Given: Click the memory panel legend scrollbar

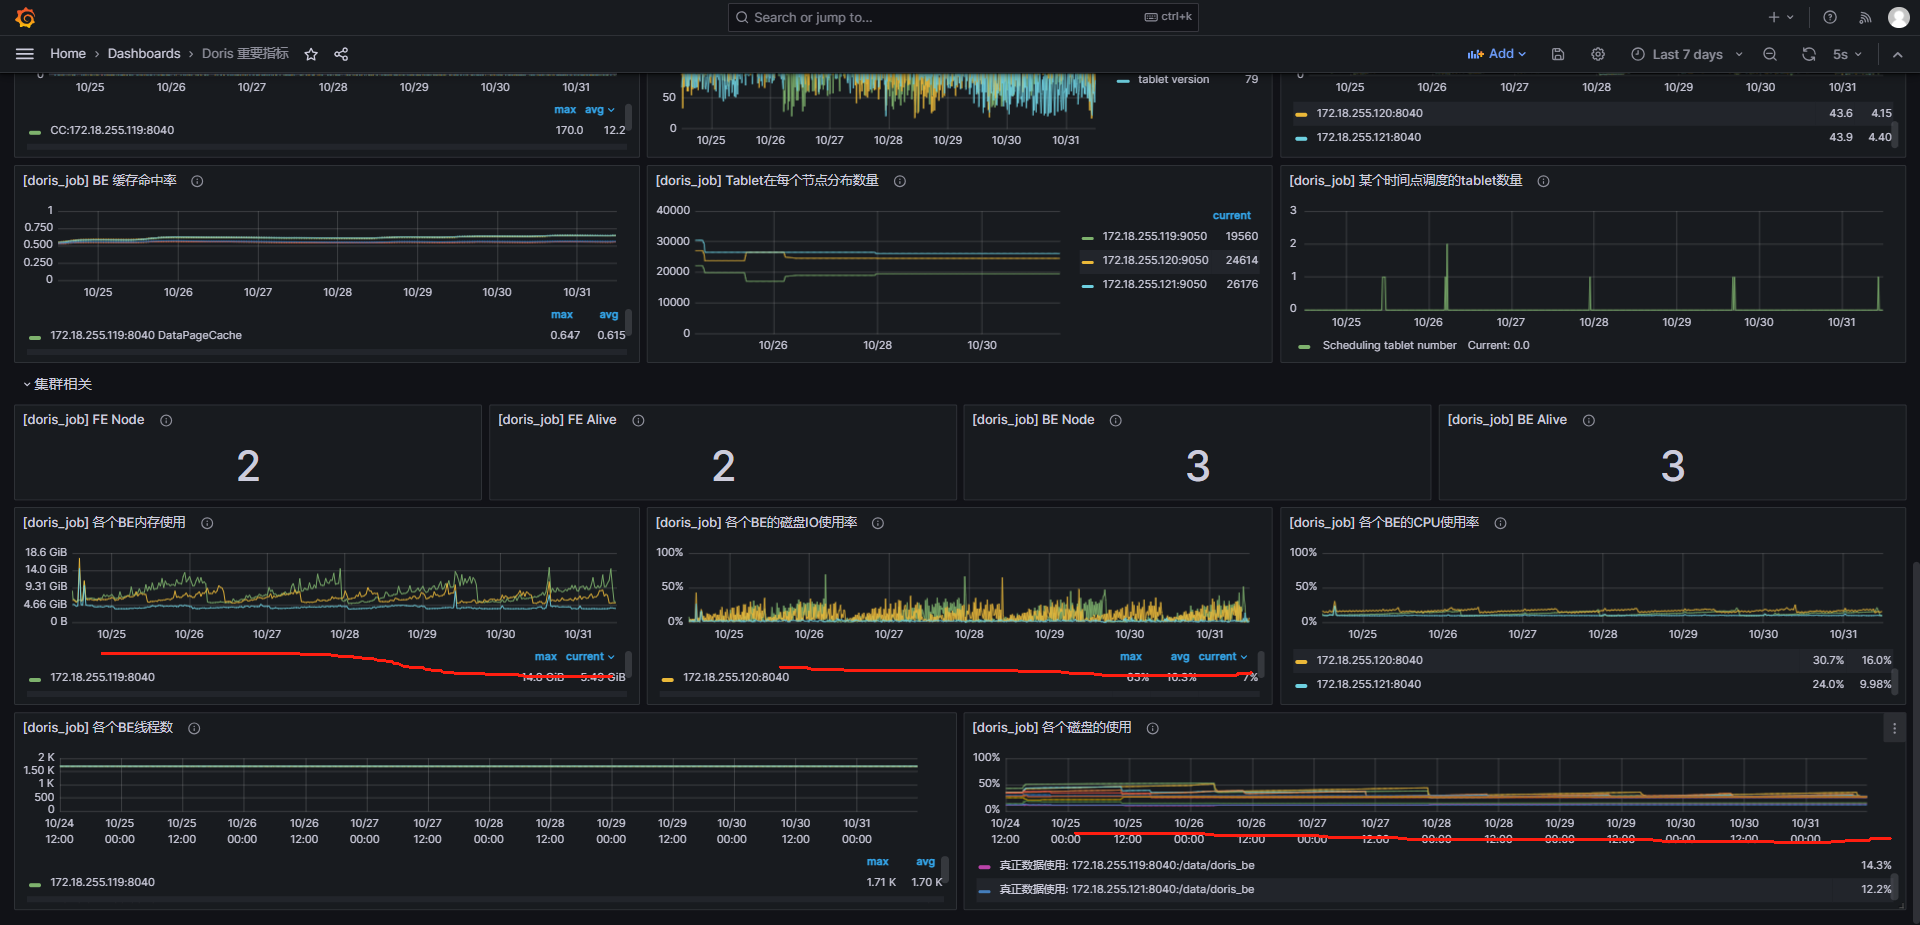Looking at the screenshot, I should pyautogui.click(x=628, y=664).
